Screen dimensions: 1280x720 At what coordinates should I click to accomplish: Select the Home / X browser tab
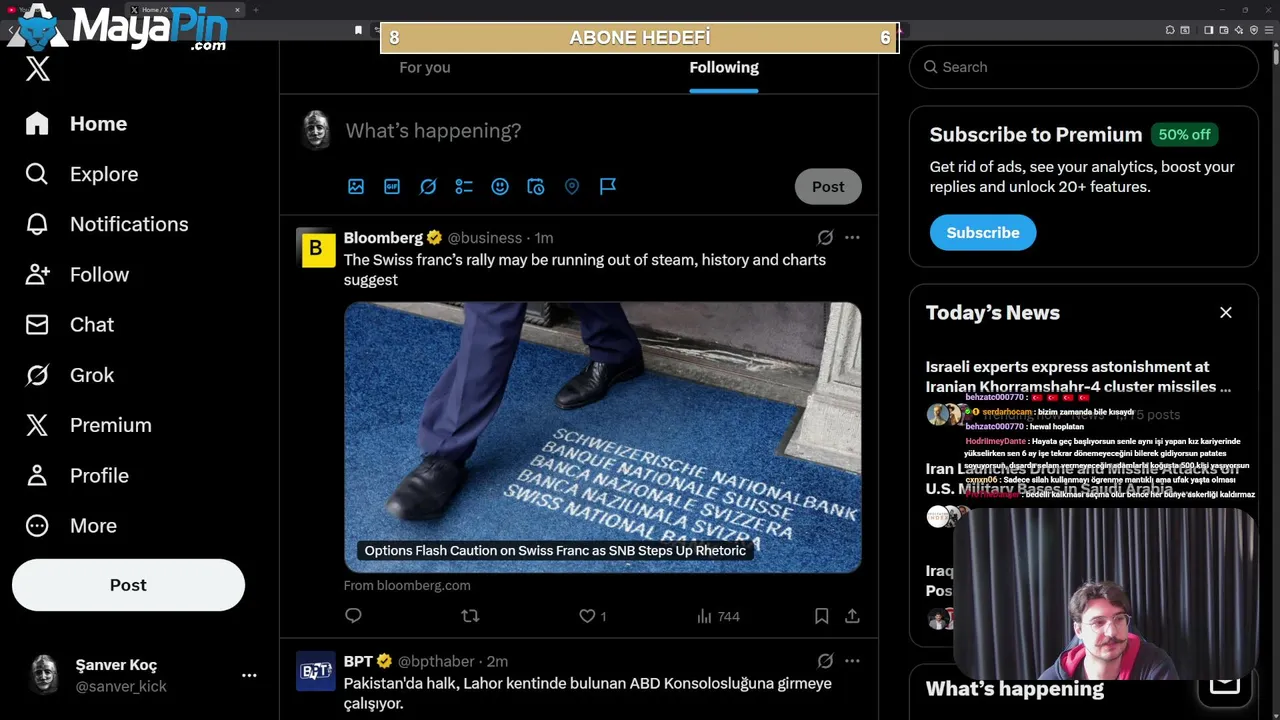(185, 10)
